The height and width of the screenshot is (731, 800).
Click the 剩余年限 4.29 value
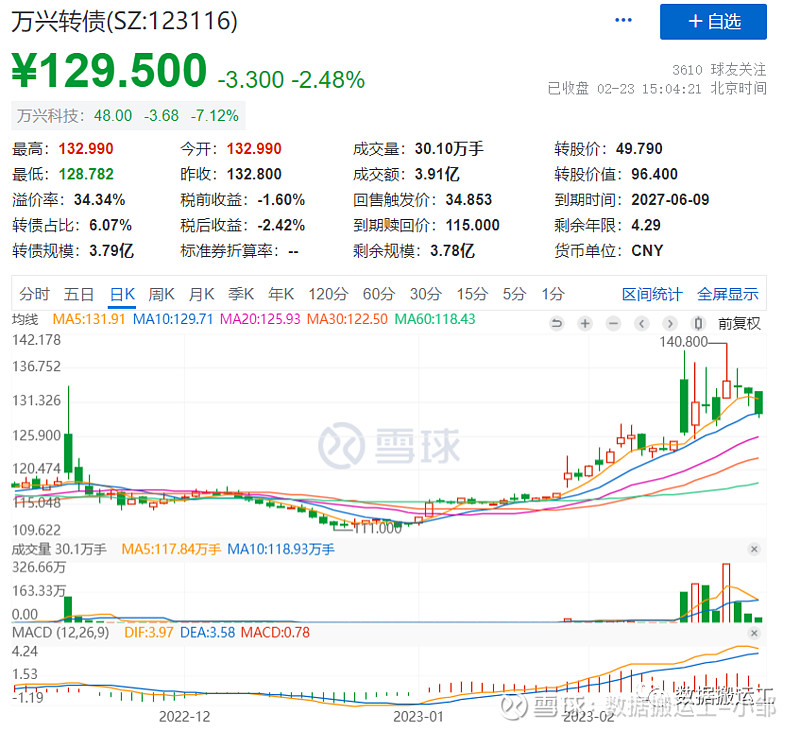click(x=645, y=225)
